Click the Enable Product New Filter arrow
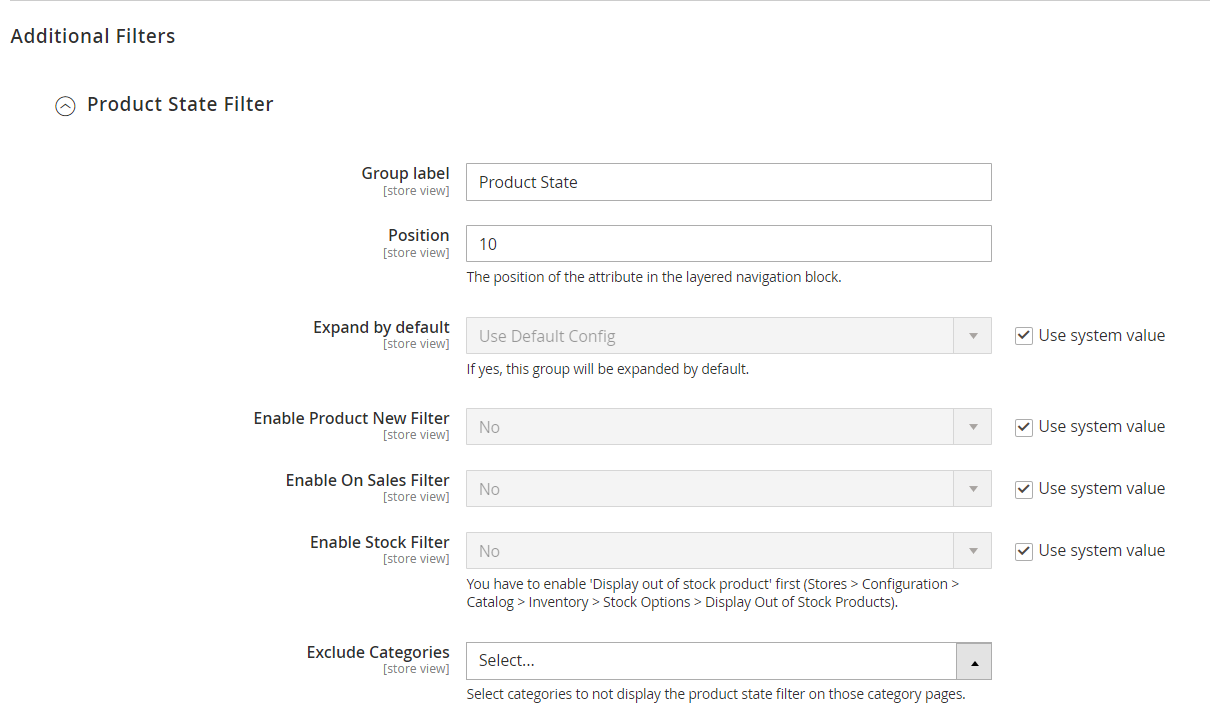The width and height of the screenshot is (1210, 723). click(x=973, y=427)
